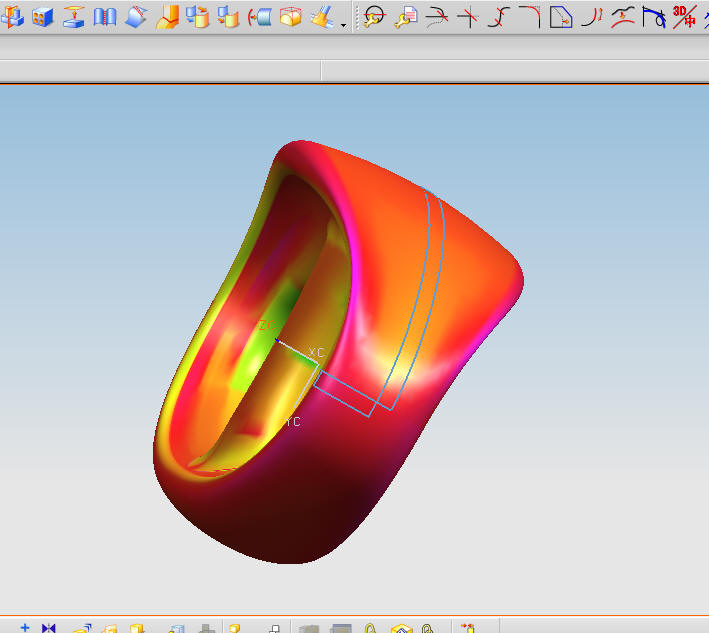Select the crossed lines with red slash icon

(468, 17)
